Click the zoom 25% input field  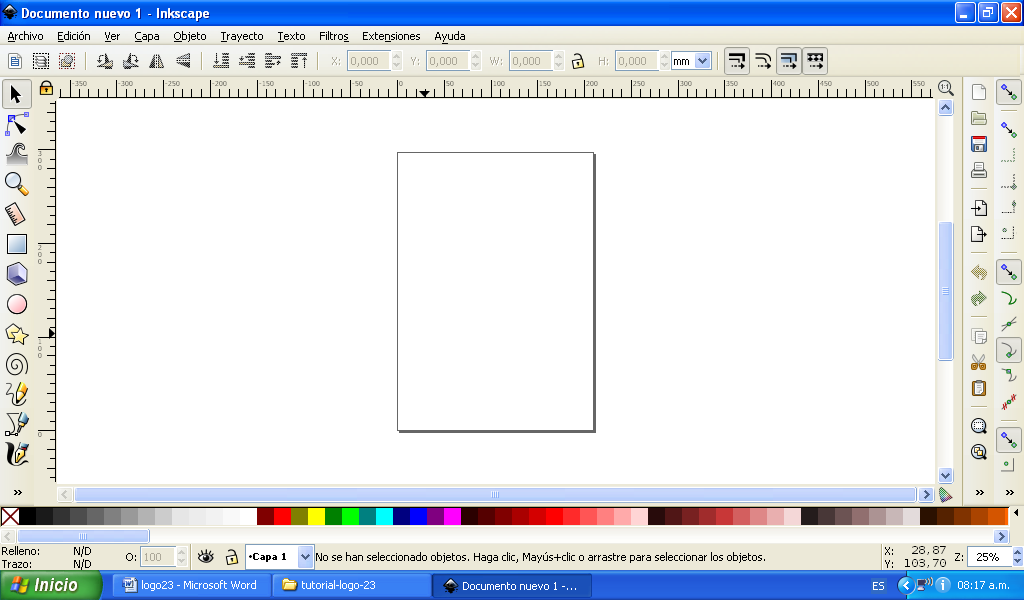[x=989, y=557]
